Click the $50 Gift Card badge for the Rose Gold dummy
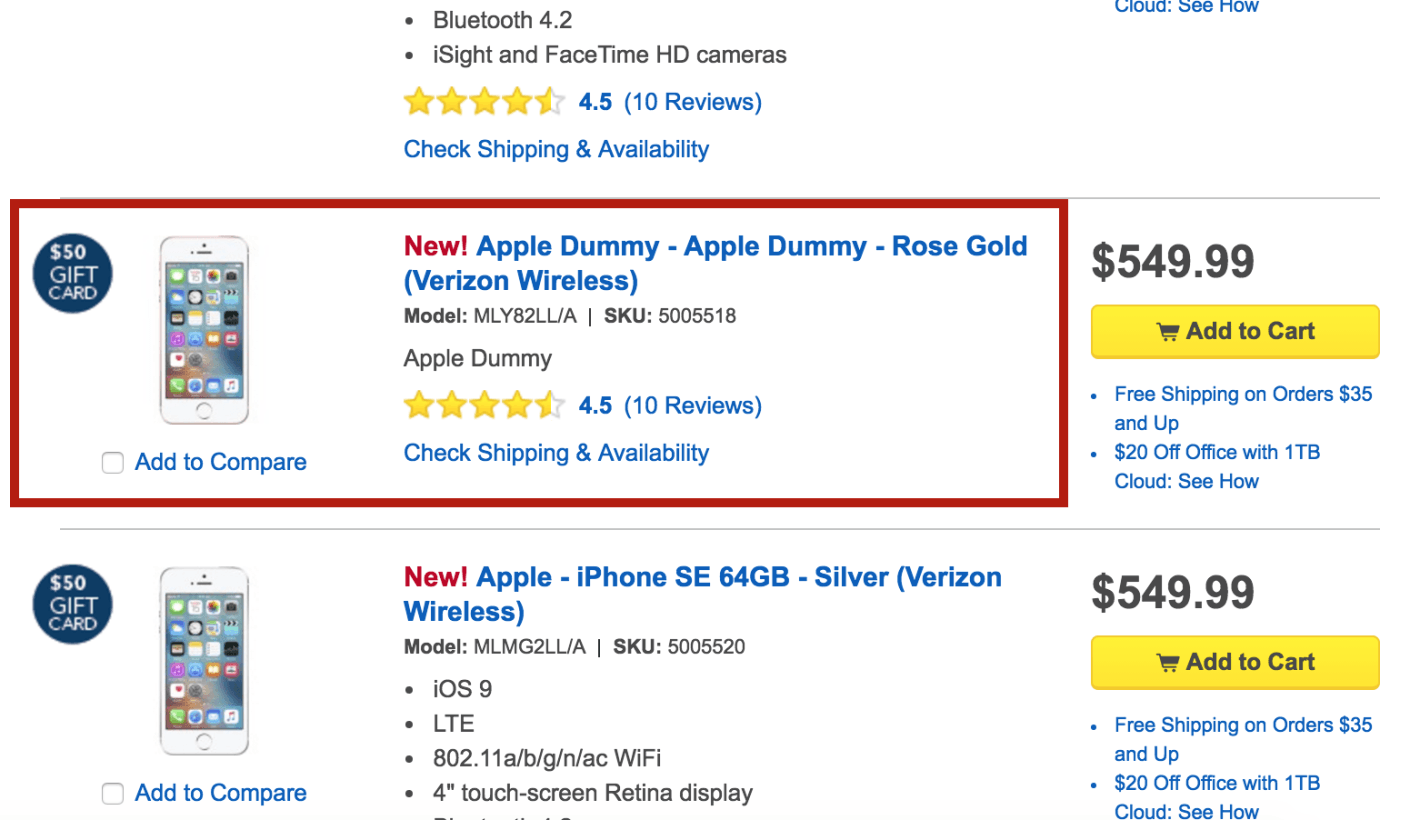Image resolution: width=1420 pixels, height=820 pixels. coord(72,273)
